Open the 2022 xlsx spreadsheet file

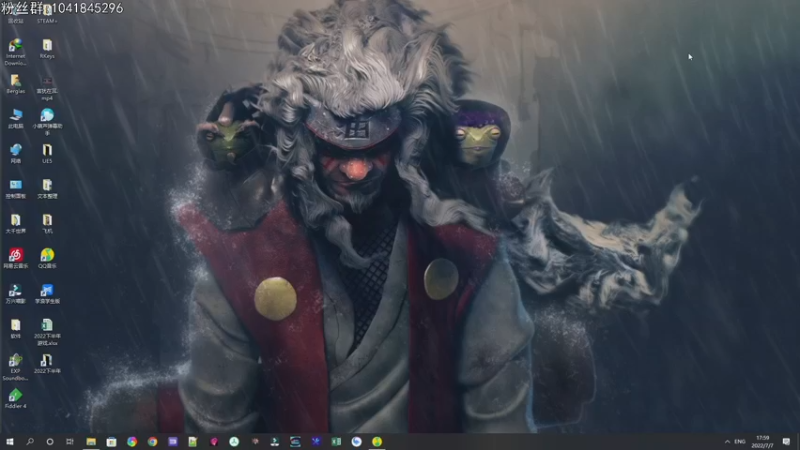point(47,332)
